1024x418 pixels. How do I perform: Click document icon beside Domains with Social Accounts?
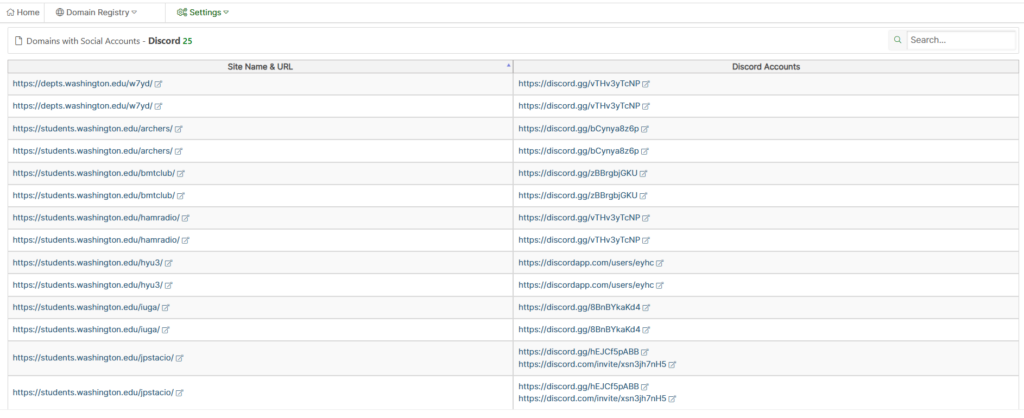click(x=18, y=40)
